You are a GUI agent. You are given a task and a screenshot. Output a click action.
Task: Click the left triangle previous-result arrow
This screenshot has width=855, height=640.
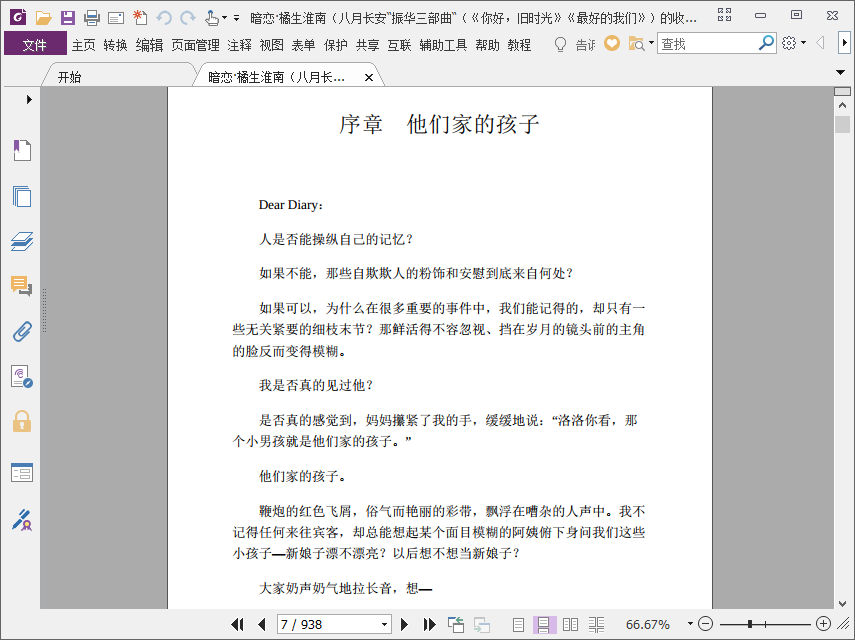point(820,43)
